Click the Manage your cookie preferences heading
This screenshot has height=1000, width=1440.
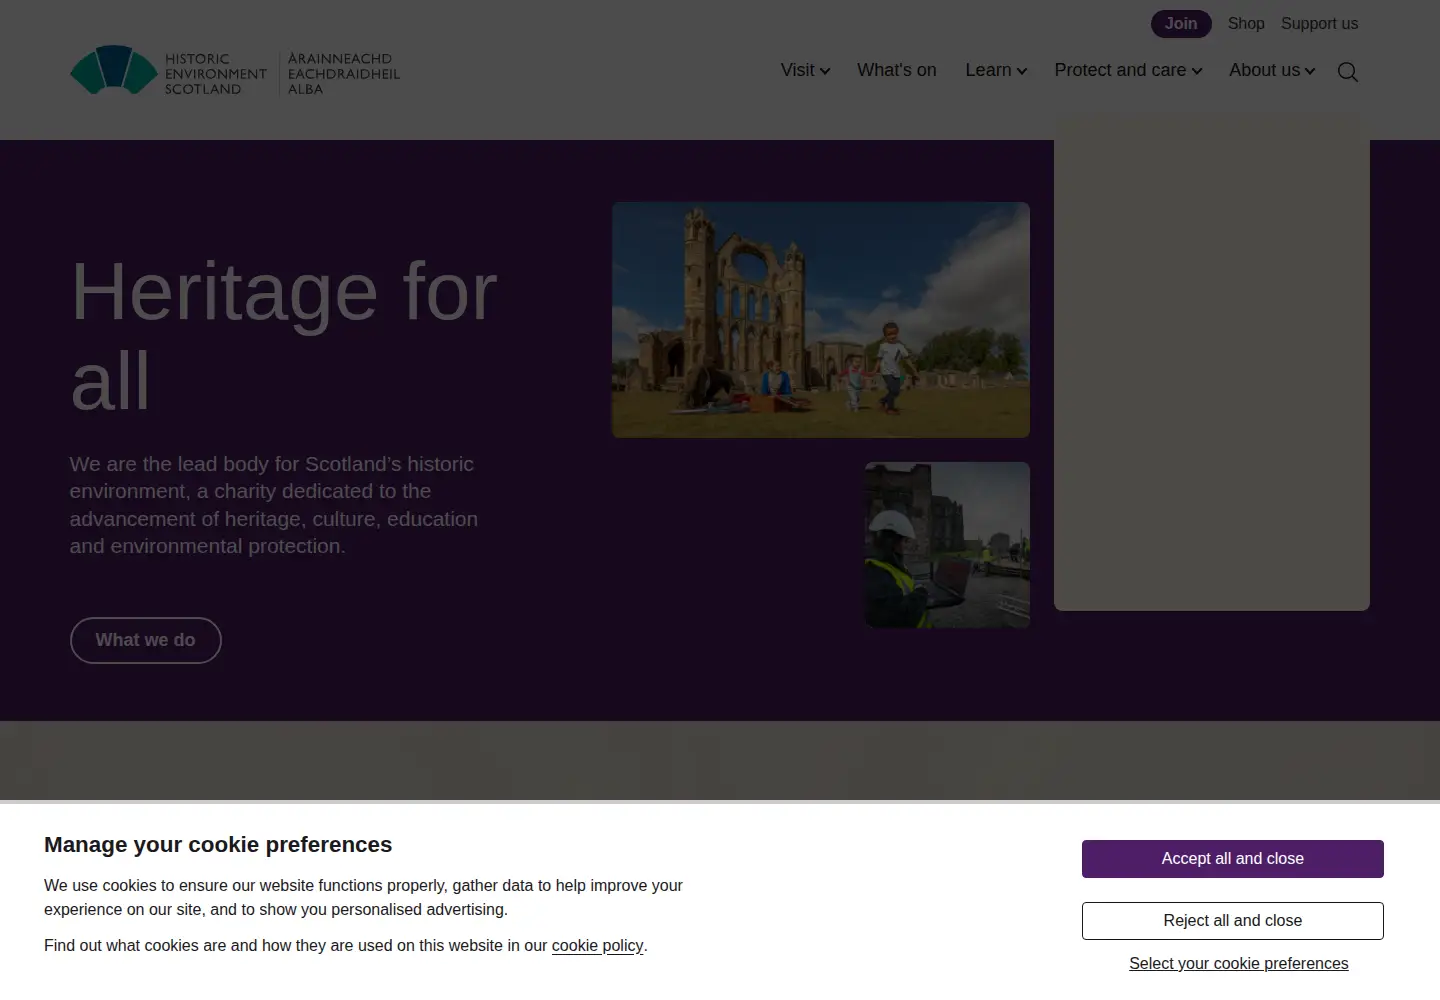pos(218,845)
